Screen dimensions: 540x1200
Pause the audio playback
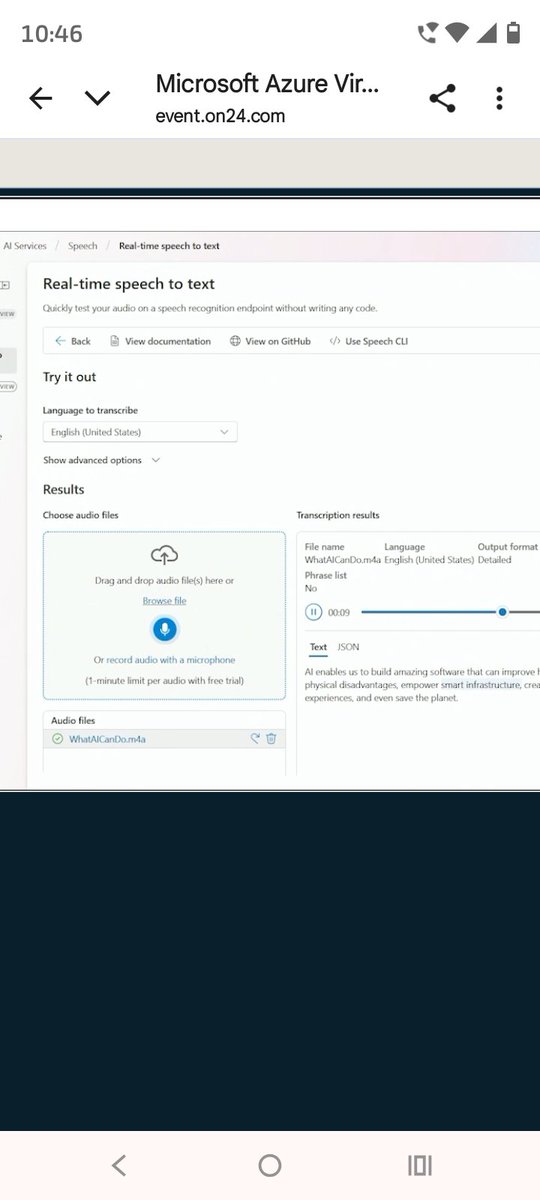click(x=313, y=612)
